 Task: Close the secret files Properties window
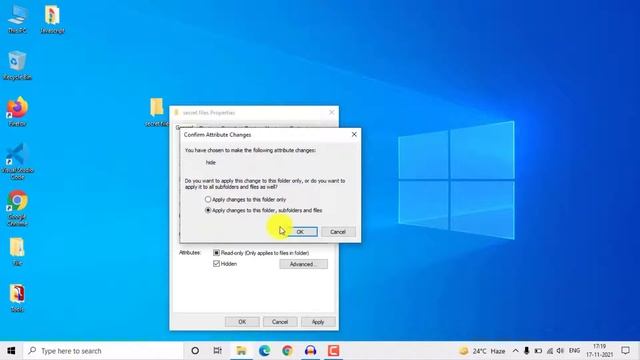point(331,112)
